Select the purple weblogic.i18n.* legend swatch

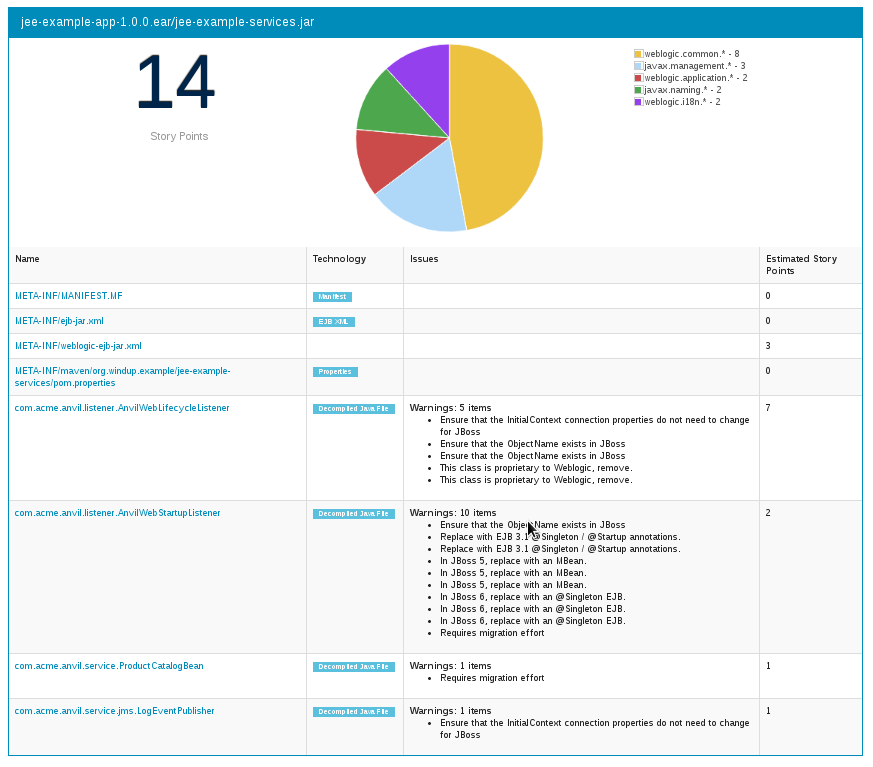(x=638, y=102)
